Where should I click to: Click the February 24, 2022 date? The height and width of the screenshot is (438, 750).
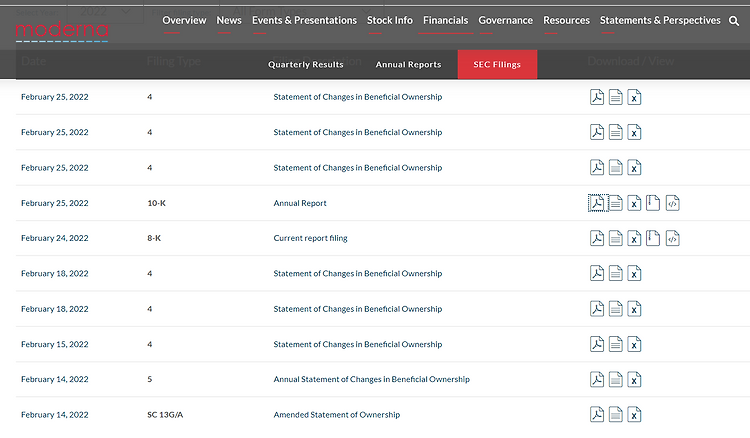[55, 238]
